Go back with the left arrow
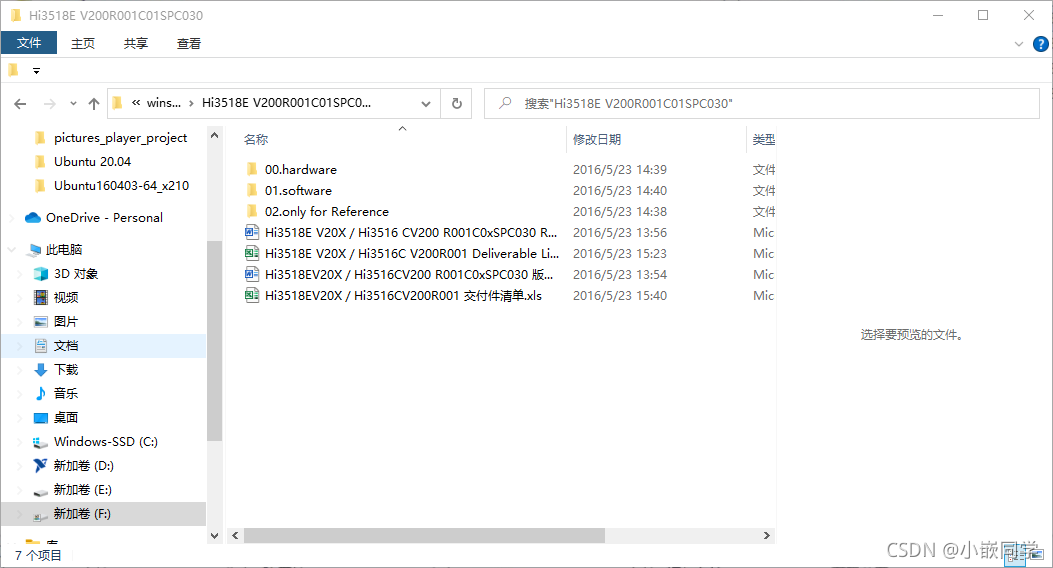The width and height of the screenshot is (1053, 568). [x=20, y=103]
